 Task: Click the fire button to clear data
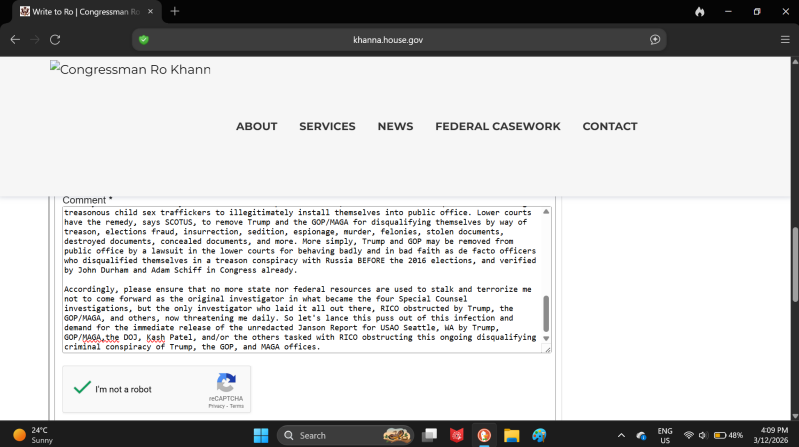pyautogui.click(x=700, y=12)
